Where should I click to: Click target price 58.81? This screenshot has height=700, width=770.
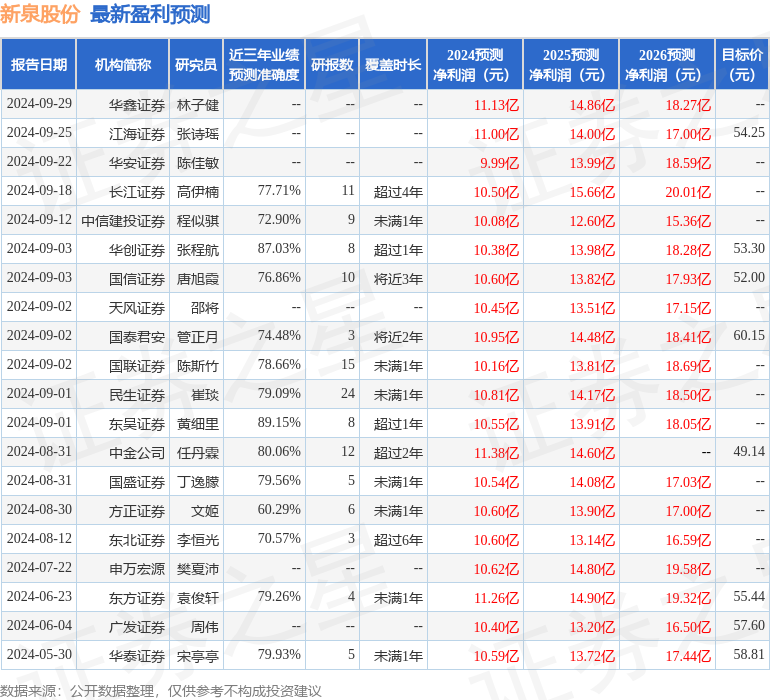pos(749,654)
